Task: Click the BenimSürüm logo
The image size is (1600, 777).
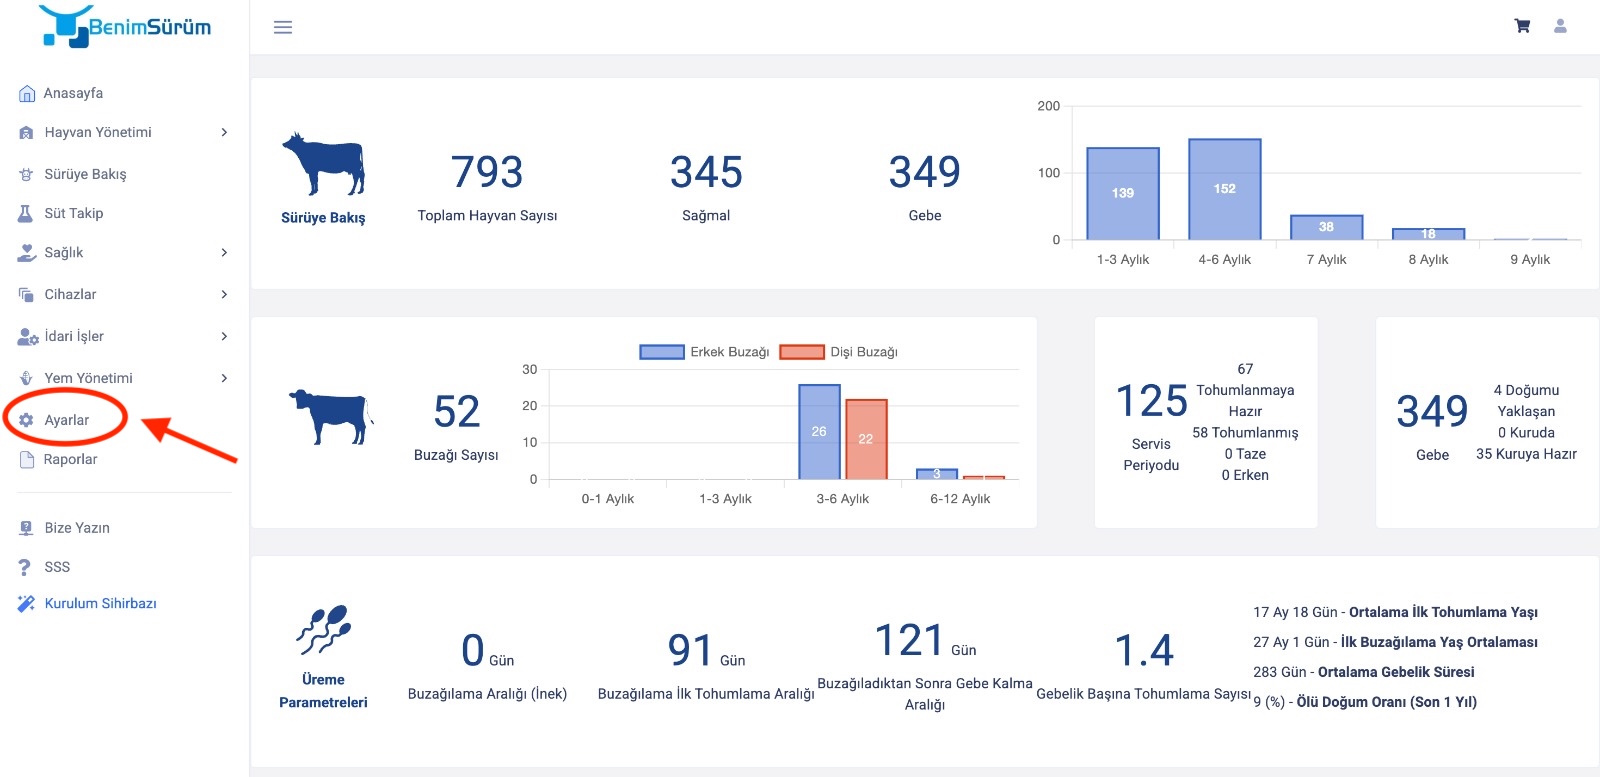Action: coord(125,26)
